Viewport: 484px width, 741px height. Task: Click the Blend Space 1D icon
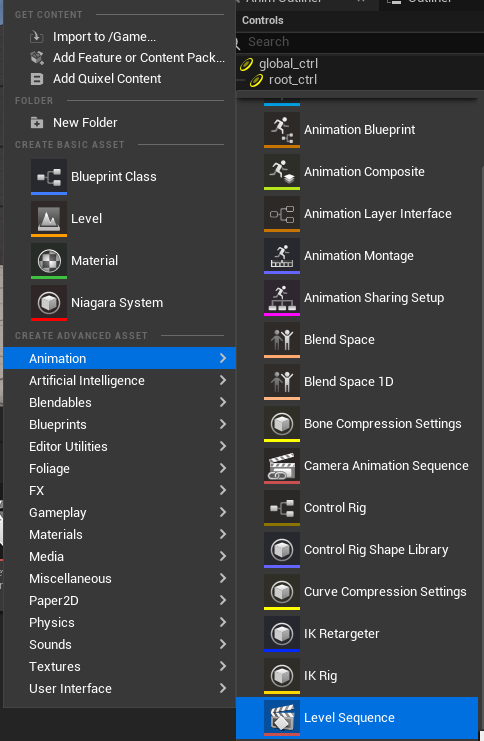(x=282, y=382)
